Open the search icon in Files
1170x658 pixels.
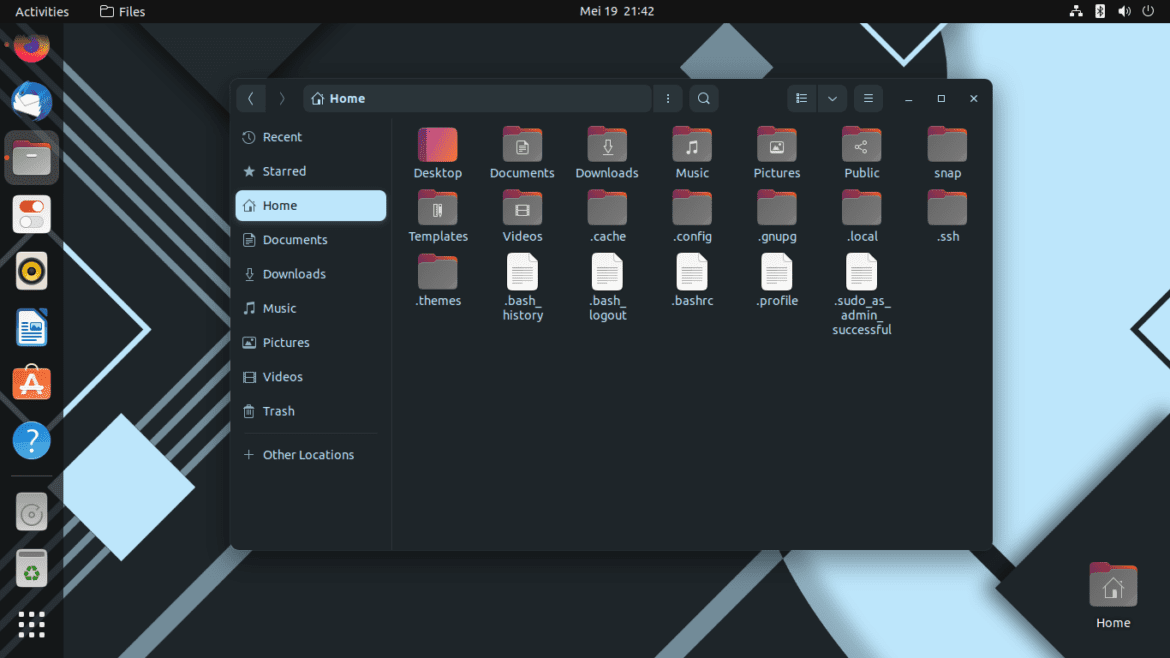click(704, 98)
